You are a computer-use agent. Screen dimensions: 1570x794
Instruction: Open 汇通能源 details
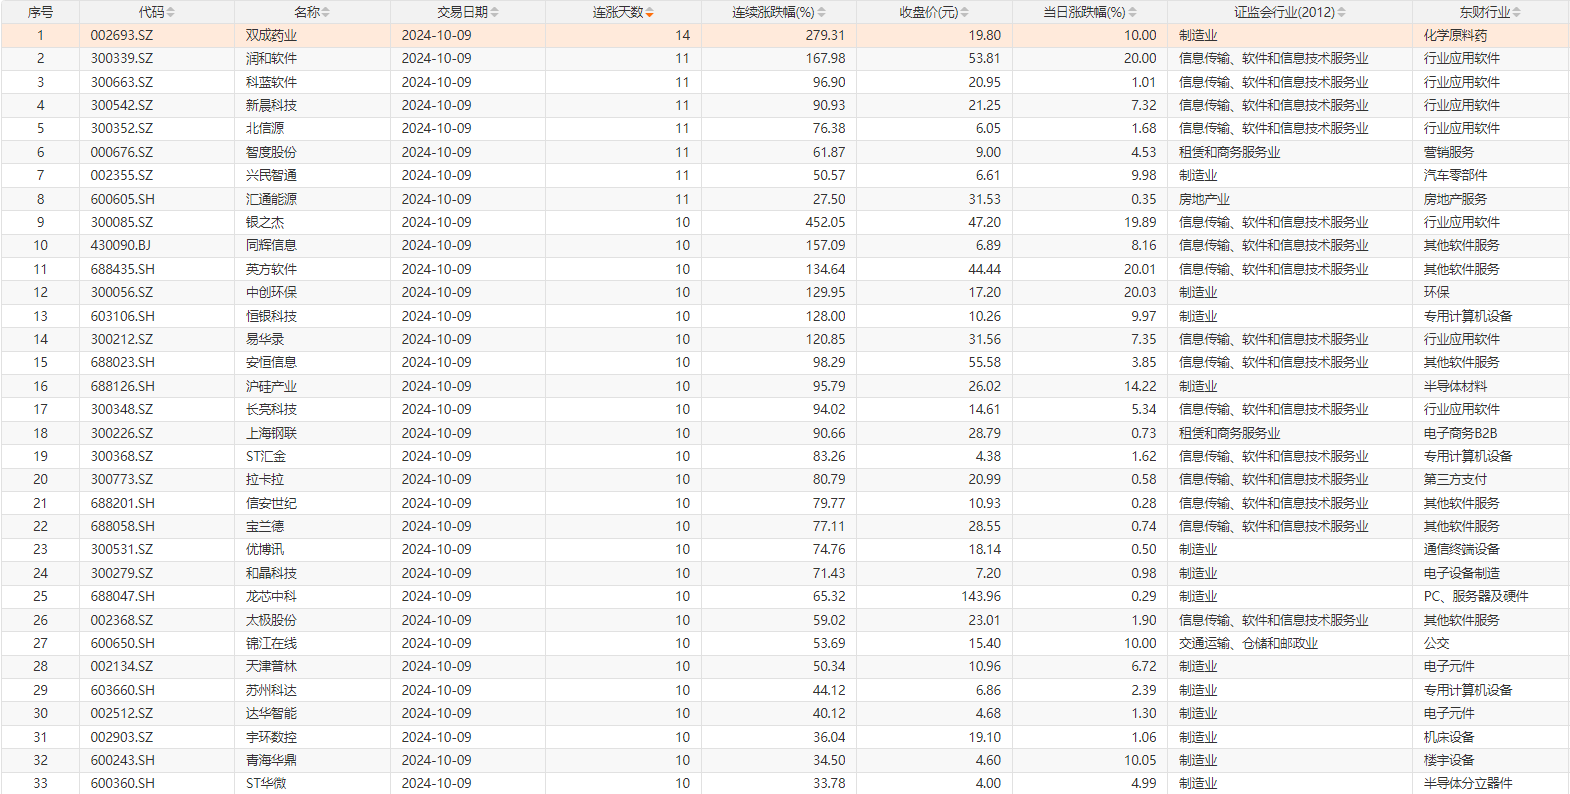pos(271,199)
